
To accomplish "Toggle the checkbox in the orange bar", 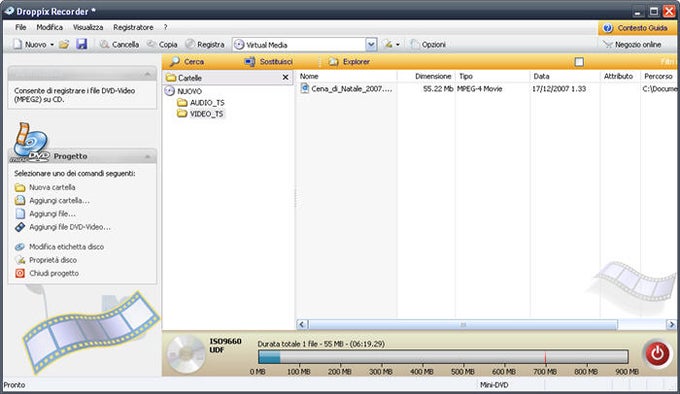I will click(x=579, y=62).
